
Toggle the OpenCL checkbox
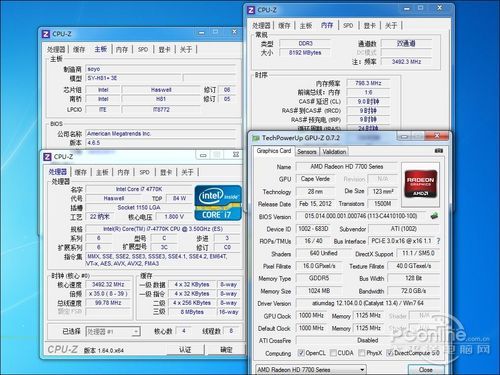[x=301, y=353]
